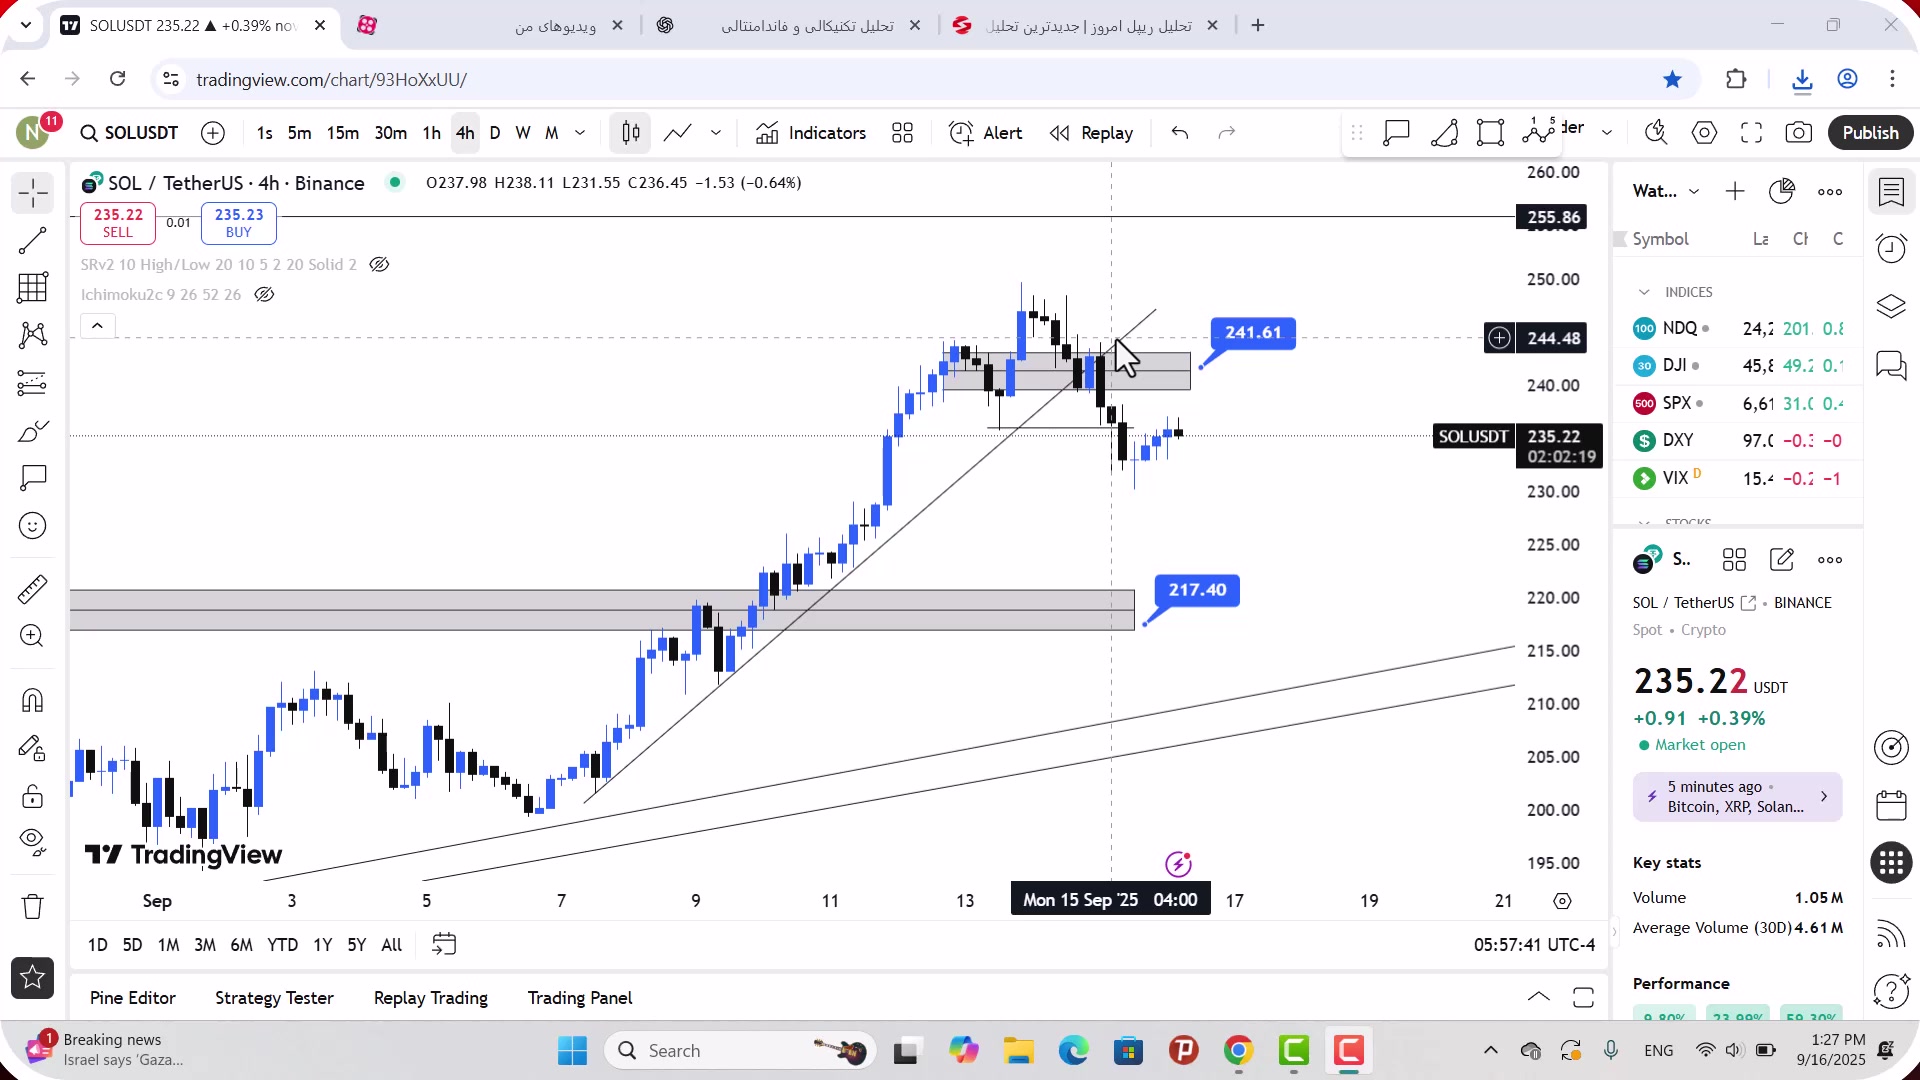
Task: Hide all drawings with the eye tool
Action: click(x=32, y=843)
